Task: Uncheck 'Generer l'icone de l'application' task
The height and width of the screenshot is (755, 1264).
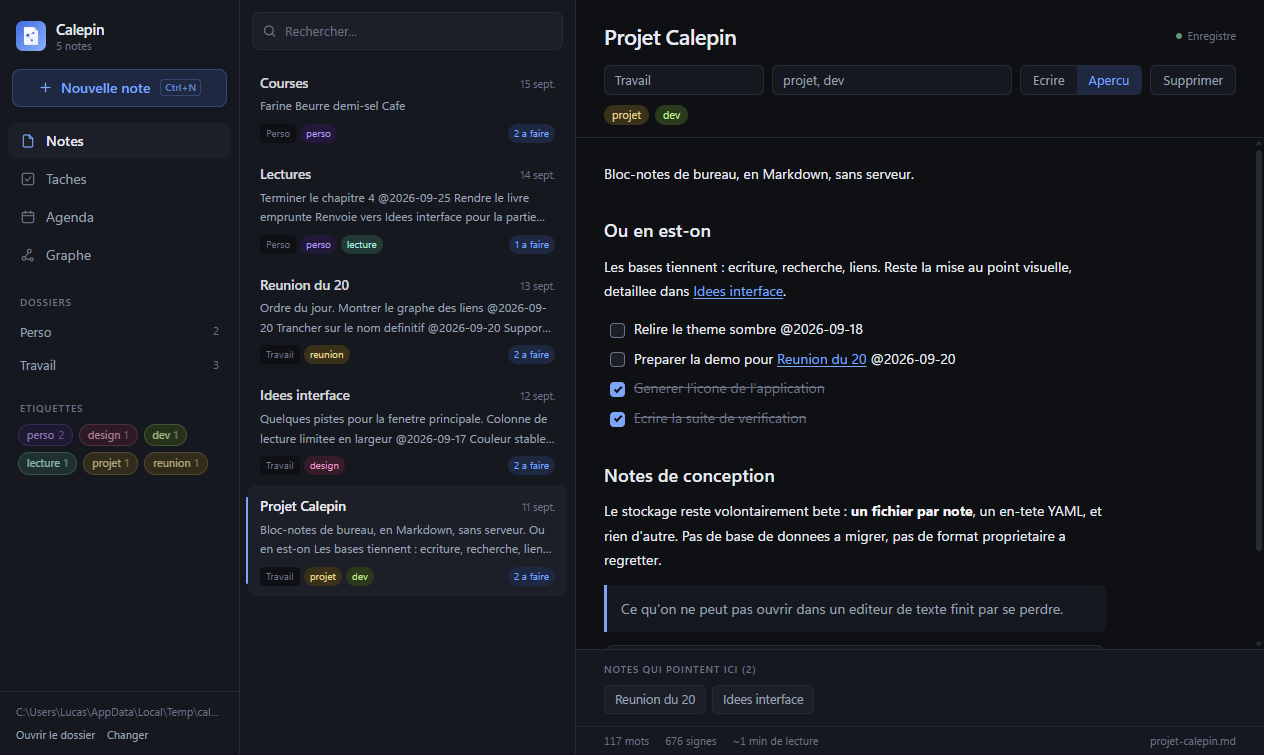Action: [618, 389]
